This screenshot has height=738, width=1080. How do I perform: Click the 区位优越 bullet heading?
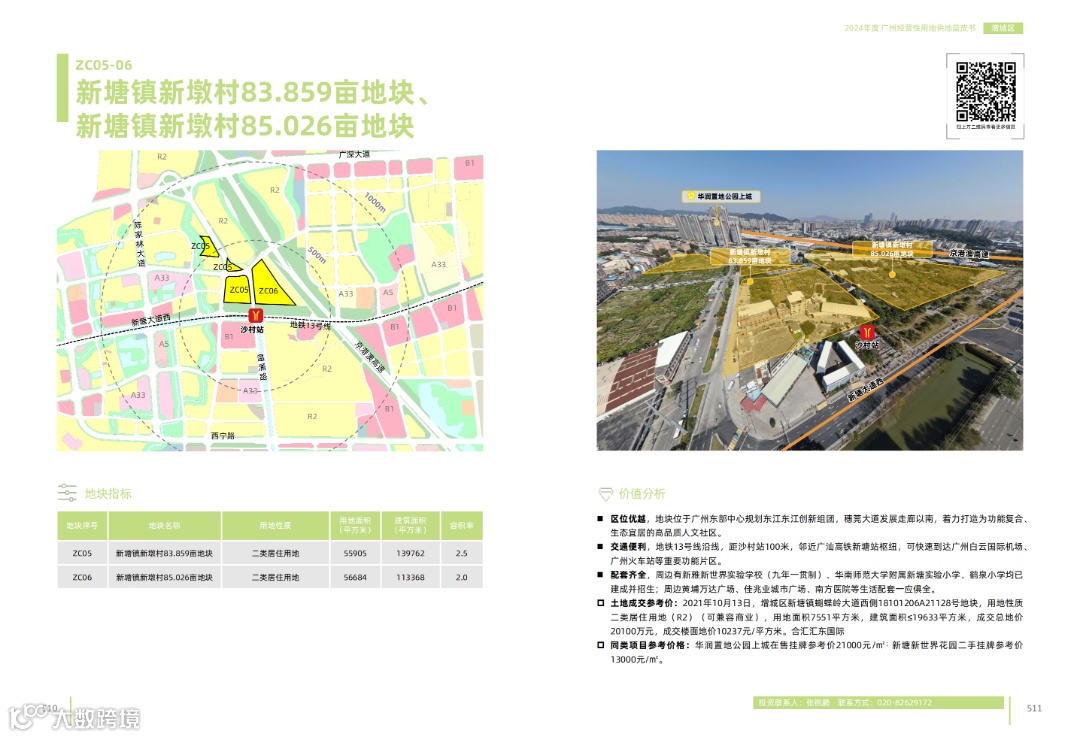(627, 519)
